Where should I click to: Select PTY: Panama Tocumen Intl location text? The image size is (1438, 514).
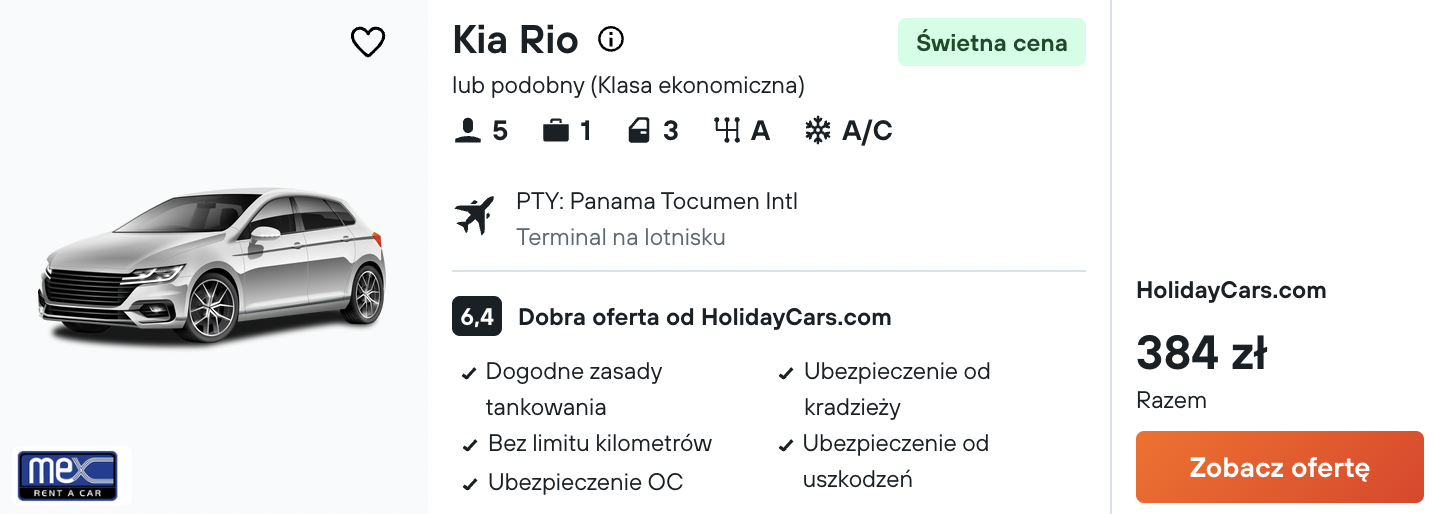tap(657, 201)
